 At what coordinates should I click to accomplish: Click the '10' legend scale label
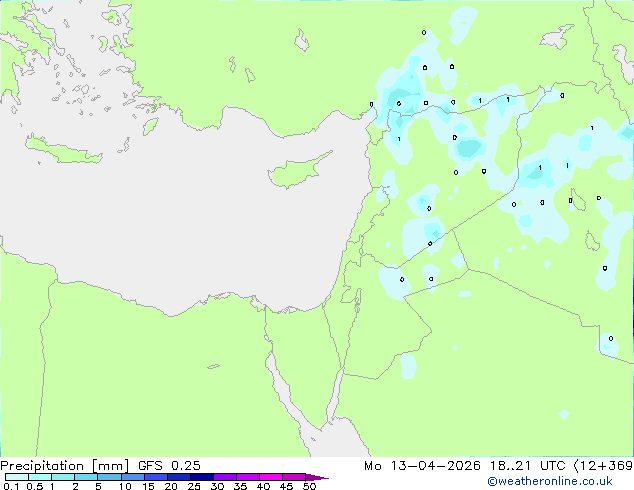(x=125, y=486)
